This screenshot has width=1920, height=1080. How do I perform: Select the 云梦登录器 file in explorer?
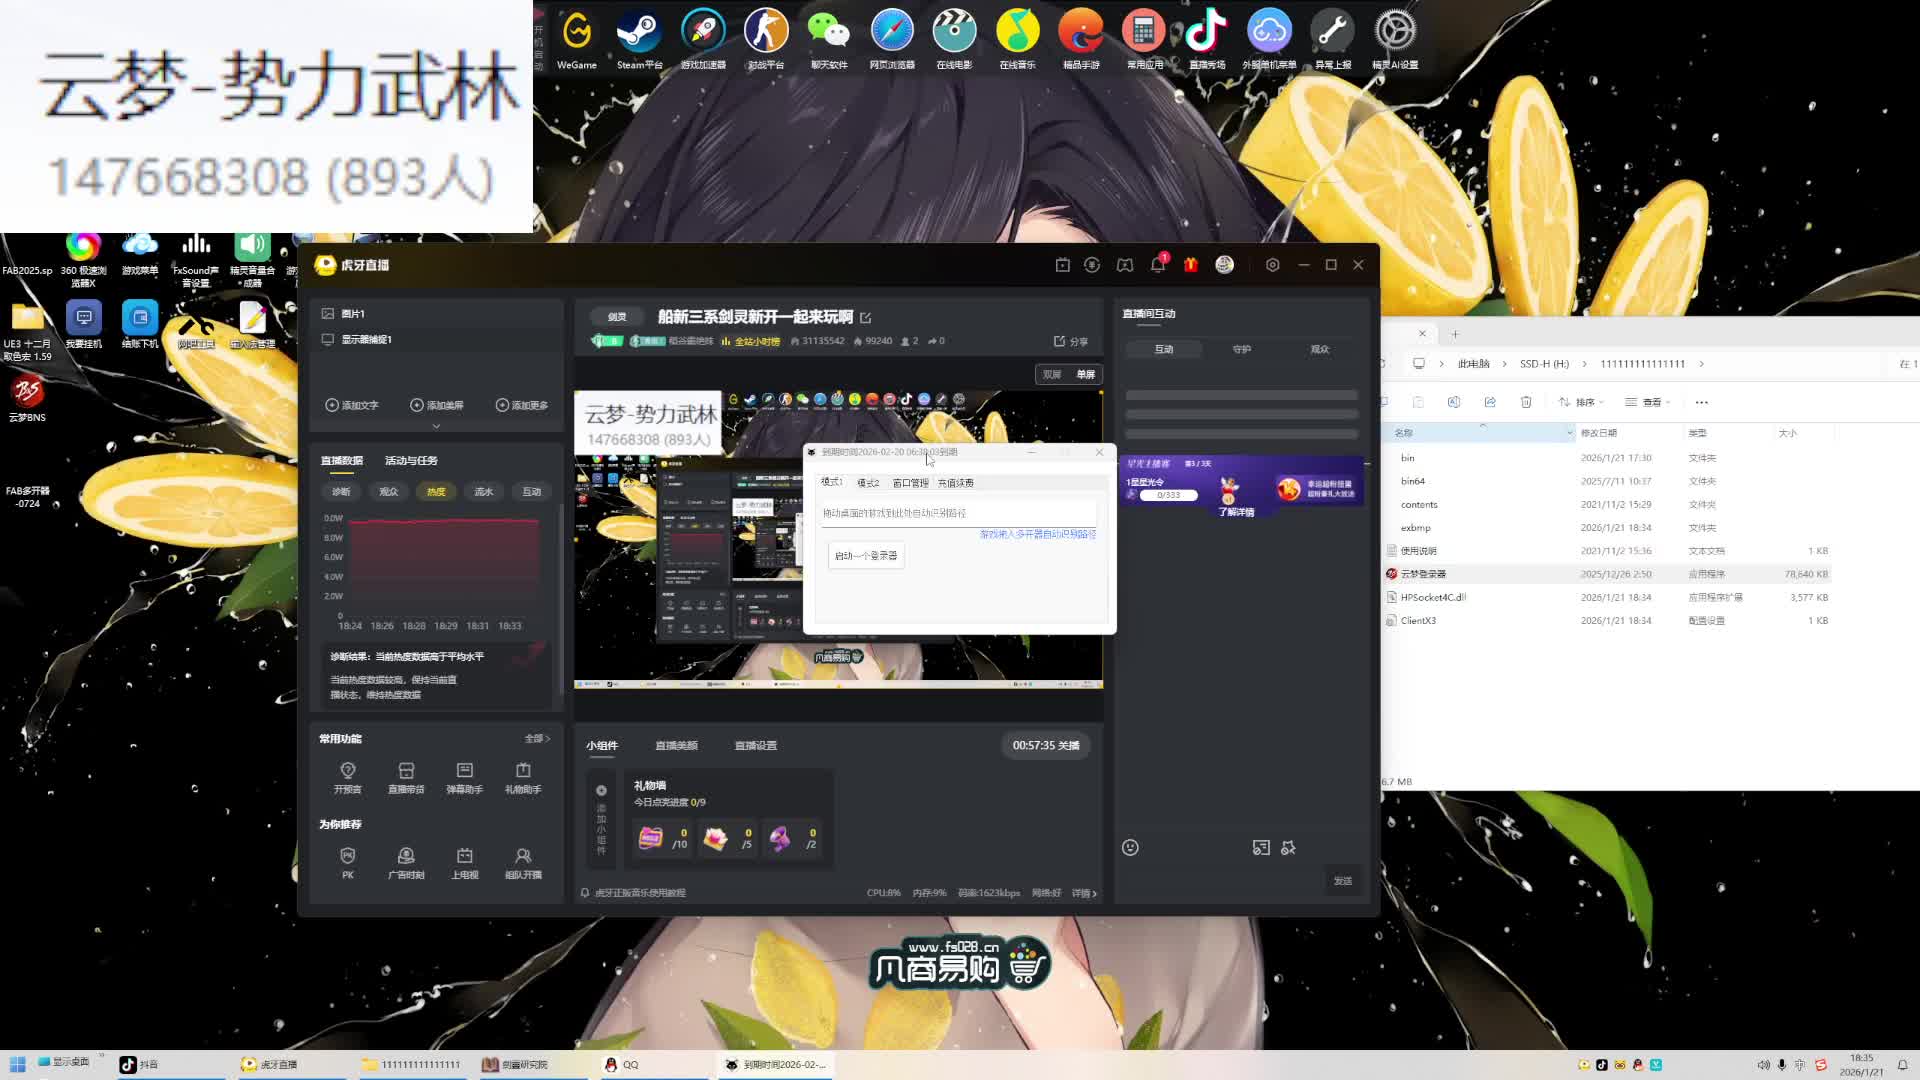pyautogui.click(x=1423, y=574)
